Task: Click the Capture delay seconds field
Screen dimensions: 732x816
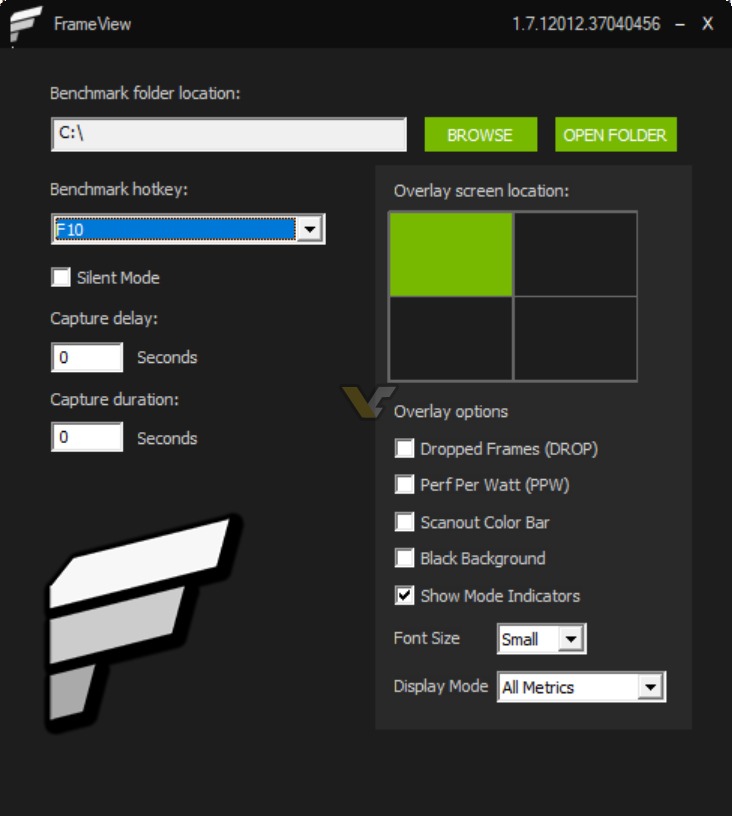Action: coord(87,357)
